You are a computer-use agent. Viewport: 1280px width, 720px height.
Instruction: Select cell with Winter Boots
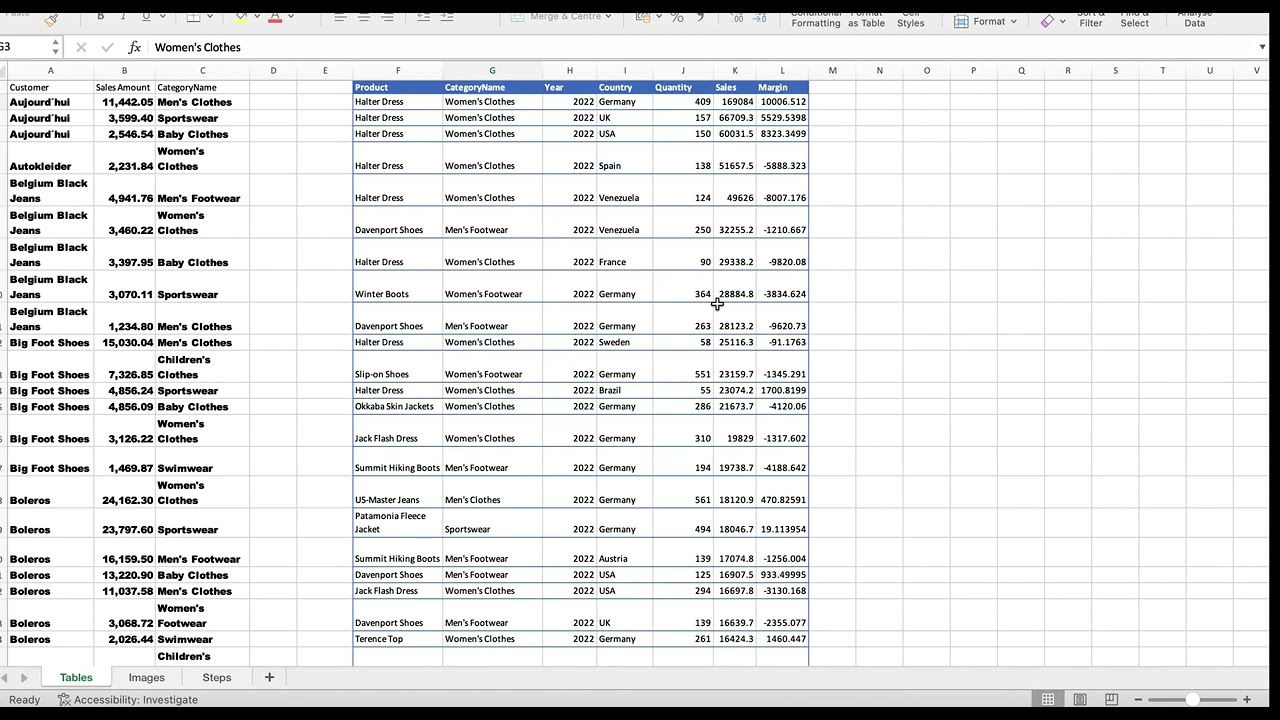397,286
